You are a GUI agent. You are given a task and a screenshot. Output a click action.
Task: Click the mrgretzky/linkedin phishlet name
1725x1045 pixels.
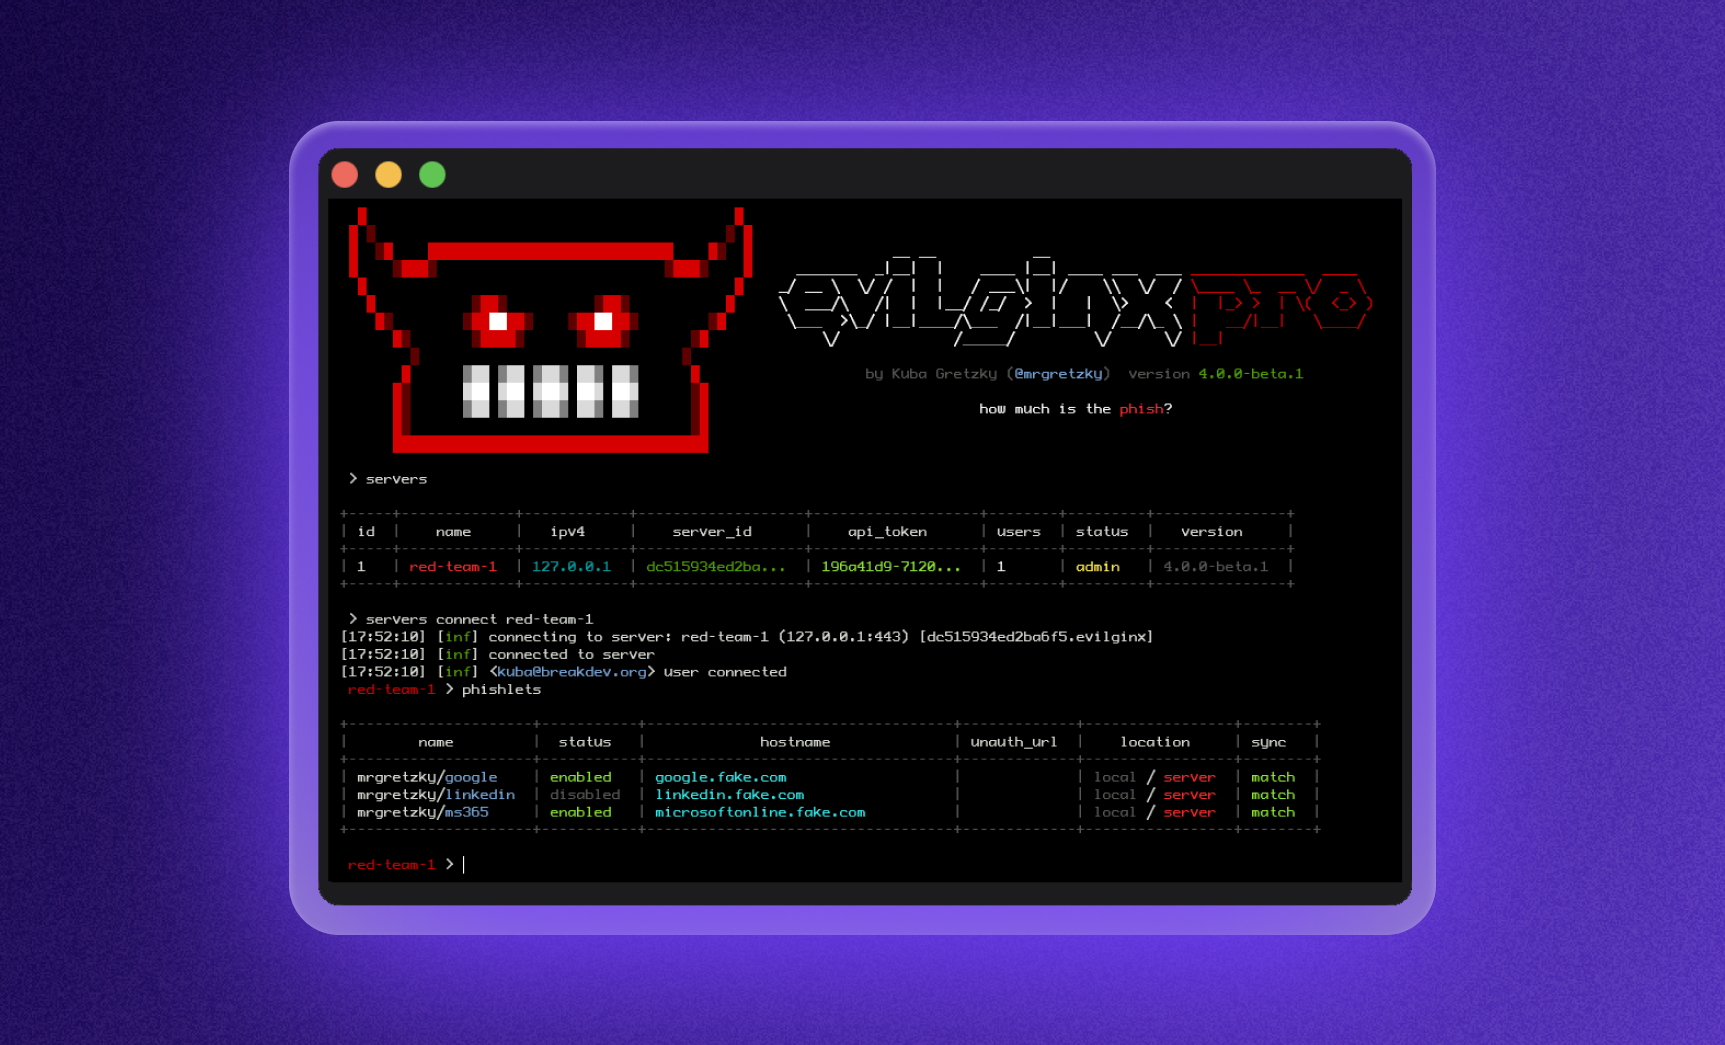coord(436,795)
